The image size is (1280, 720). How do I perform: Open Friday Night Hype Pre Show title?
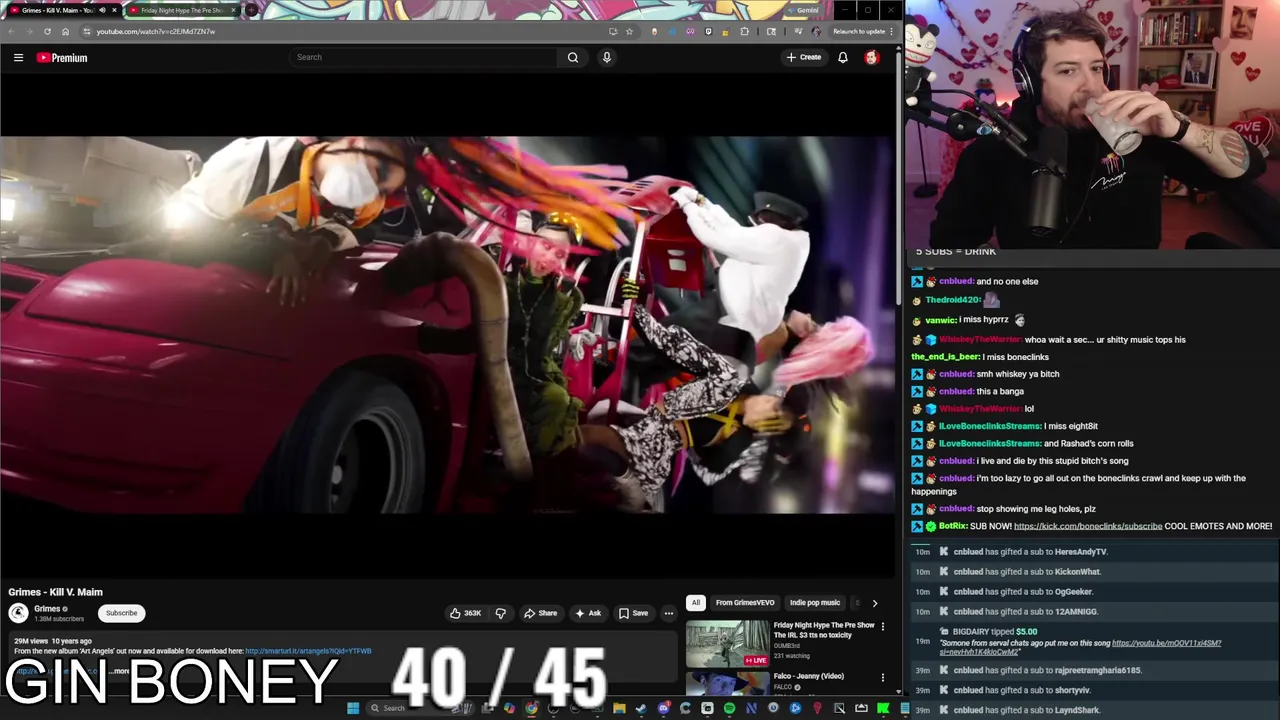[824, 630]
